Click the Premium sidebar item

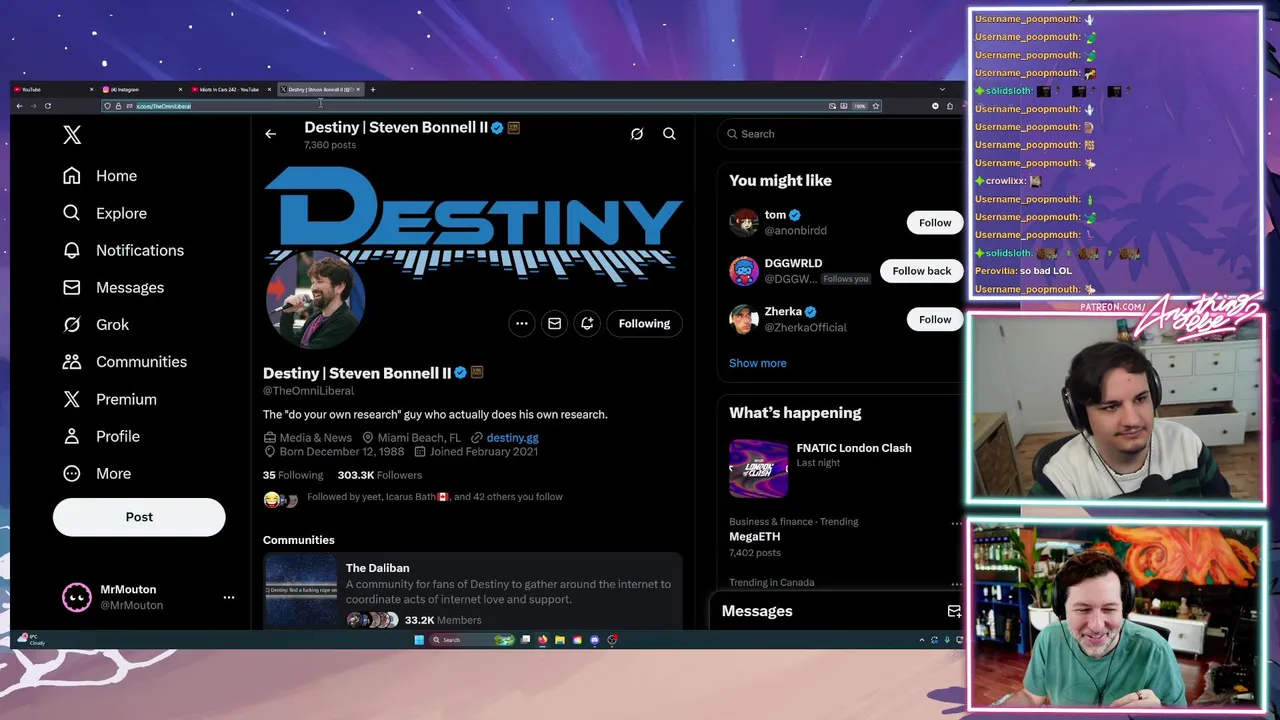(109, 399)
